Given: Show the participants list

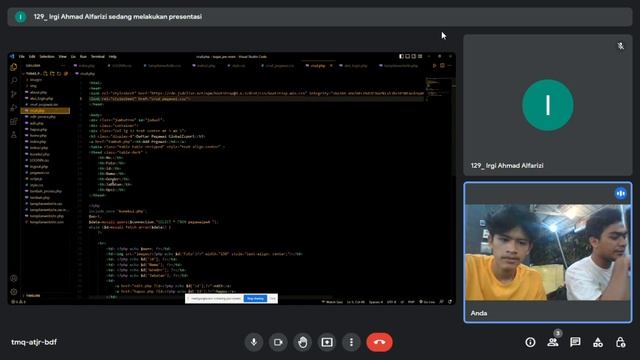Looking at the screenshot, I should click(x=553, y=342).
